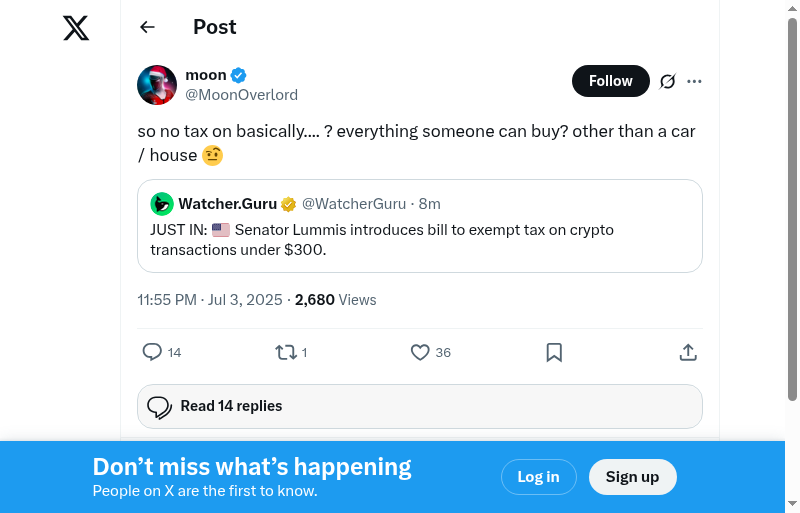Click the reply speech bubble icon

click(x=152, y=352)
